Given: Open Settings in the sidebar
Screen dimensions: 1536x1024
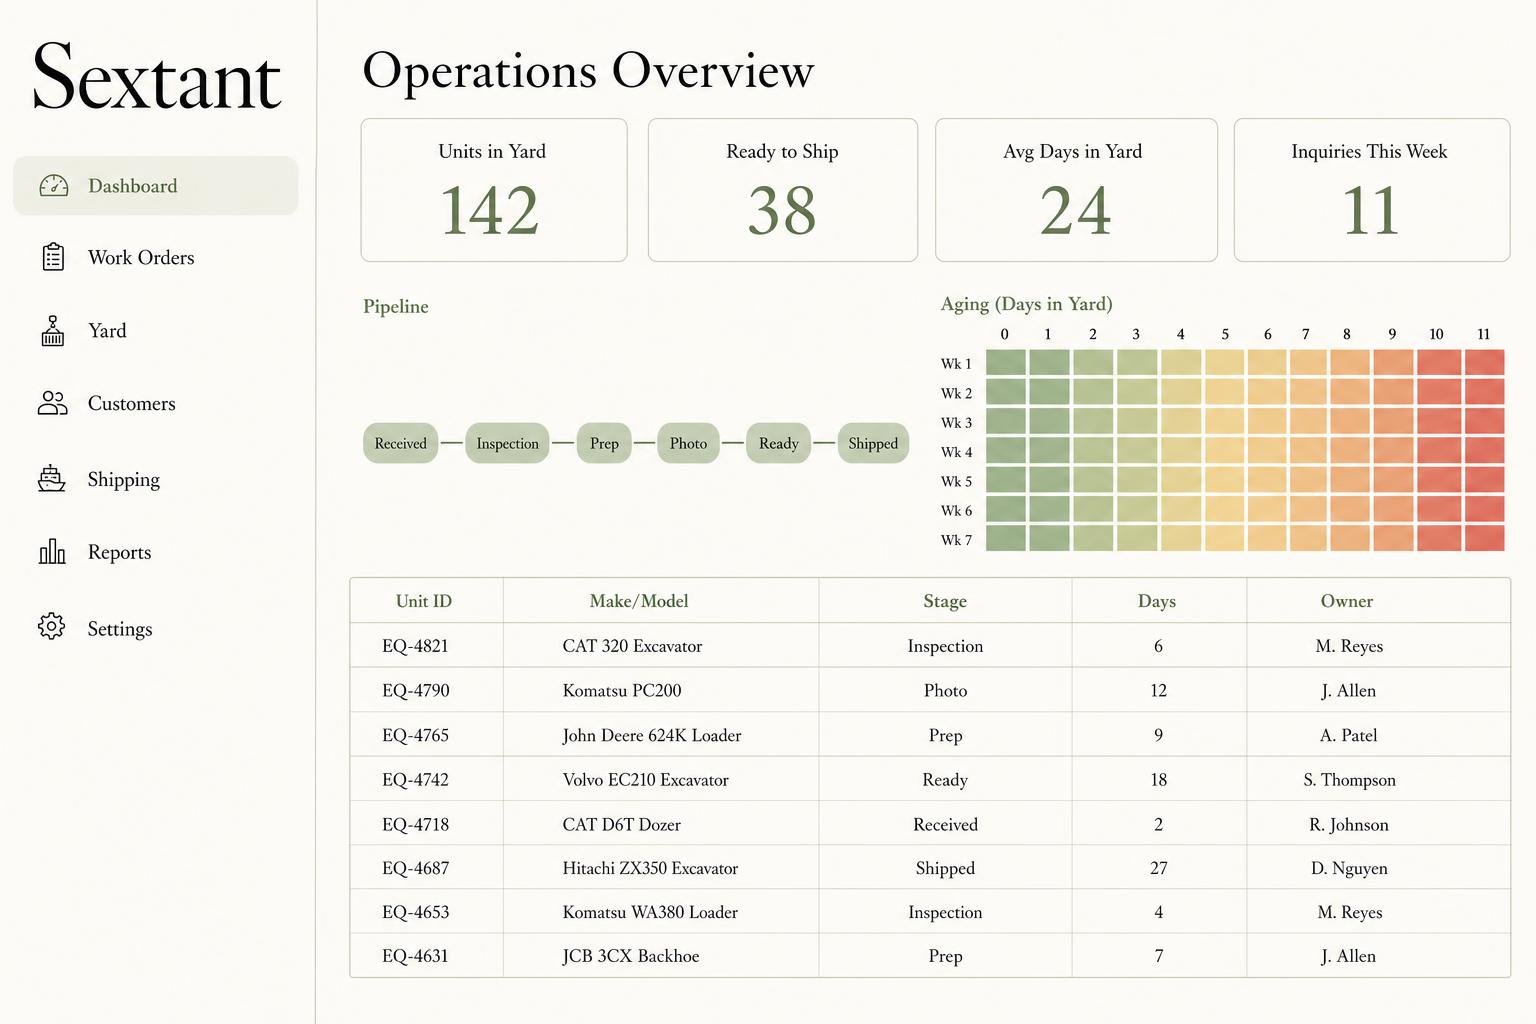Looking at the screenshot, I should 119,629.
